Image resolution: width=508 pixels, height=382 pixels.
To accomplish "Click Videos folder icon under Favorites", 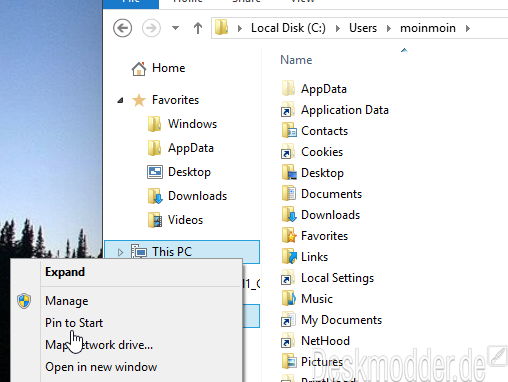I will [155, 220].
